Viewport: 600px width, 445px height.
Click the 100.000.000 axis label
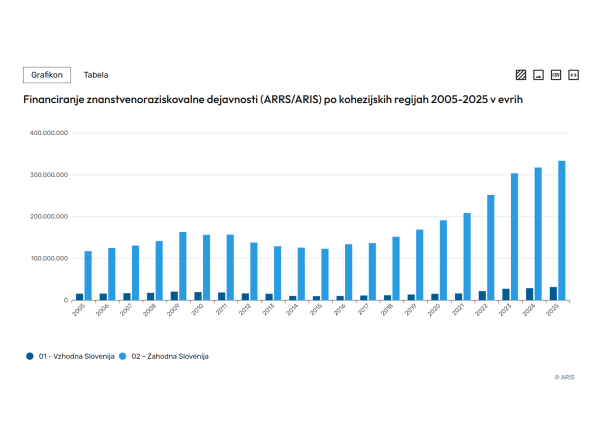(x=49, y=258)
